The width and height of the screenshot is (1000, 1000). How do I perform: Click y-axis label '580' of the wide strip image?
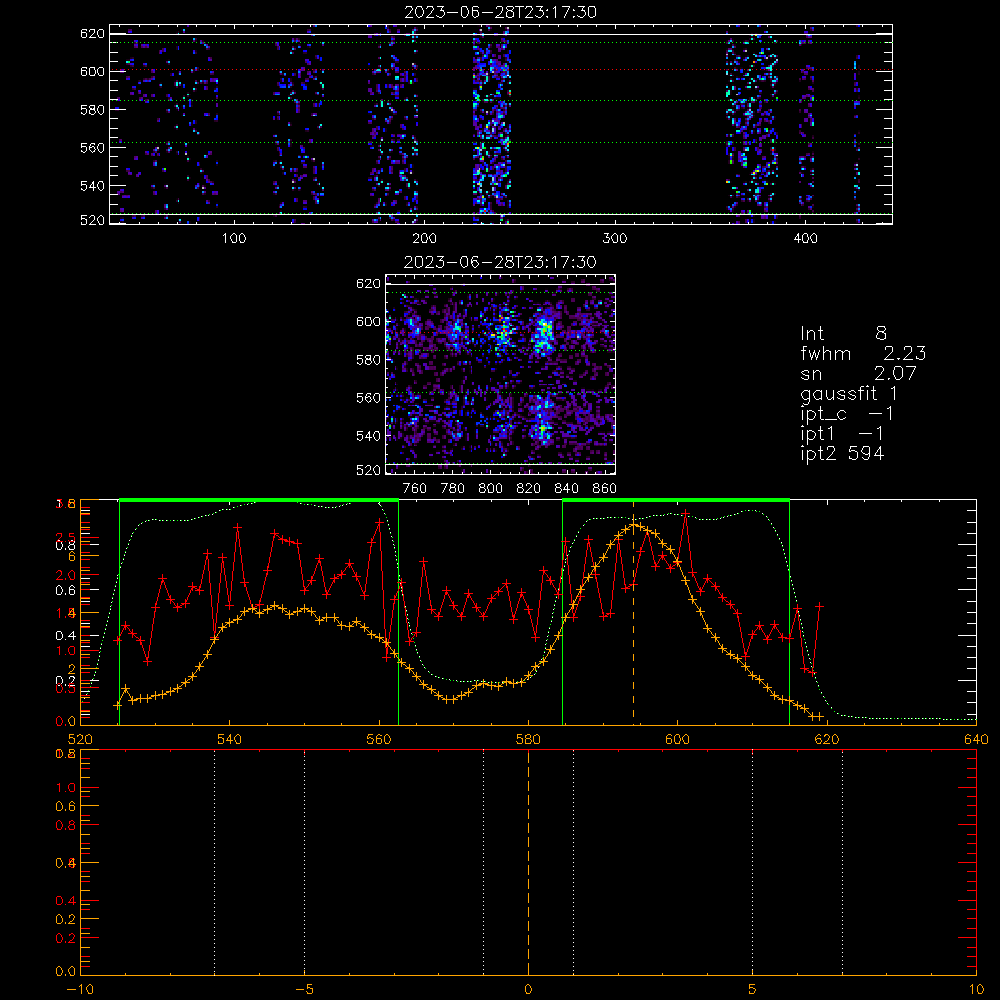92,110
